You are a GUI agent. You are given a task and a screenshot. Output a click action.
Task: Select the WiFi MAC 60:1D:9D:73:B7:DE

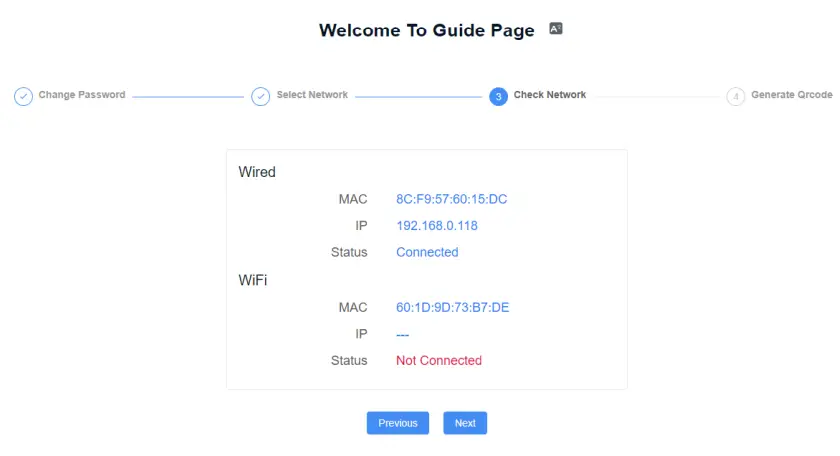click(453, 308)
